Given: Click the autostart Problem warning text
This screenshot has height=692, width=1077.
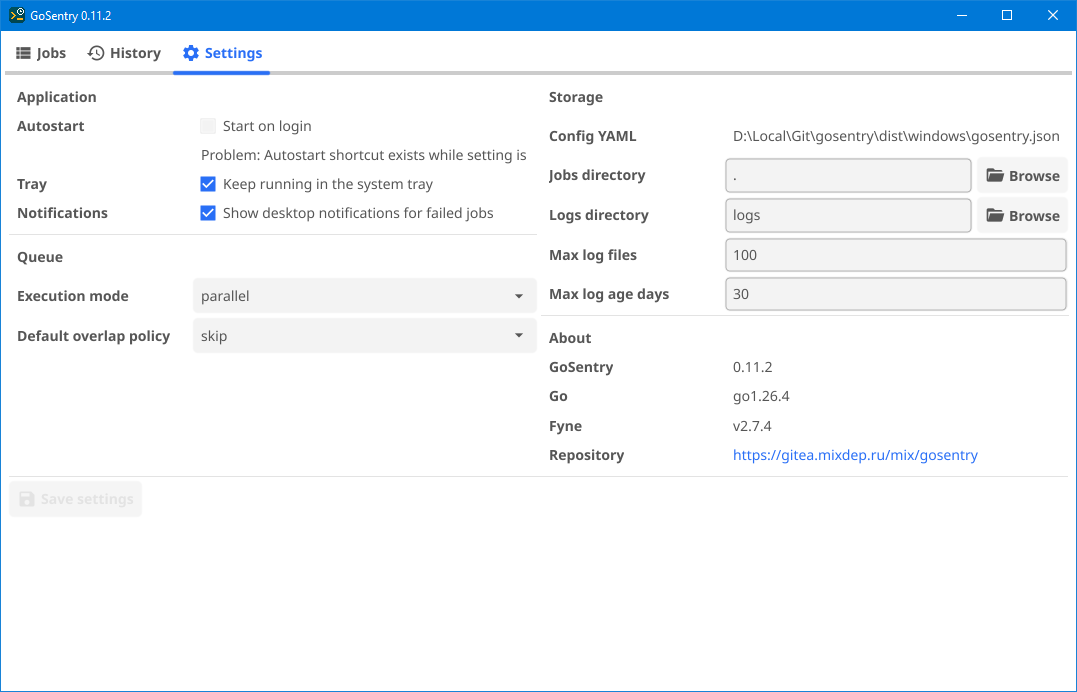Looking at the screenshot, I should click(363, 155).
